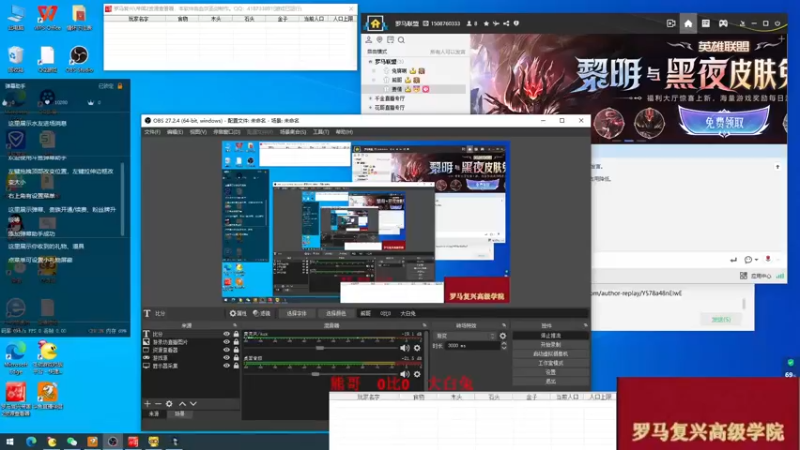Click 设置 button in OBS controls

(x=551, y=372)
